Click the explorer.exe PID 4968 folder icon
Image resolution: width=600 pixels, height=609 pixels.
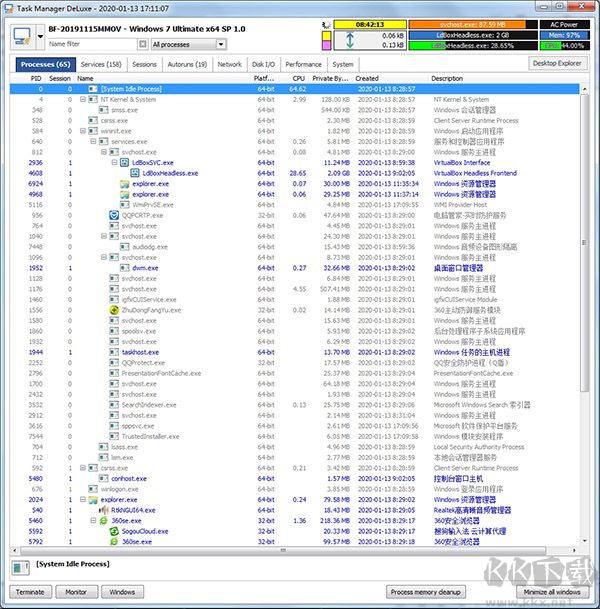(124, 194)
